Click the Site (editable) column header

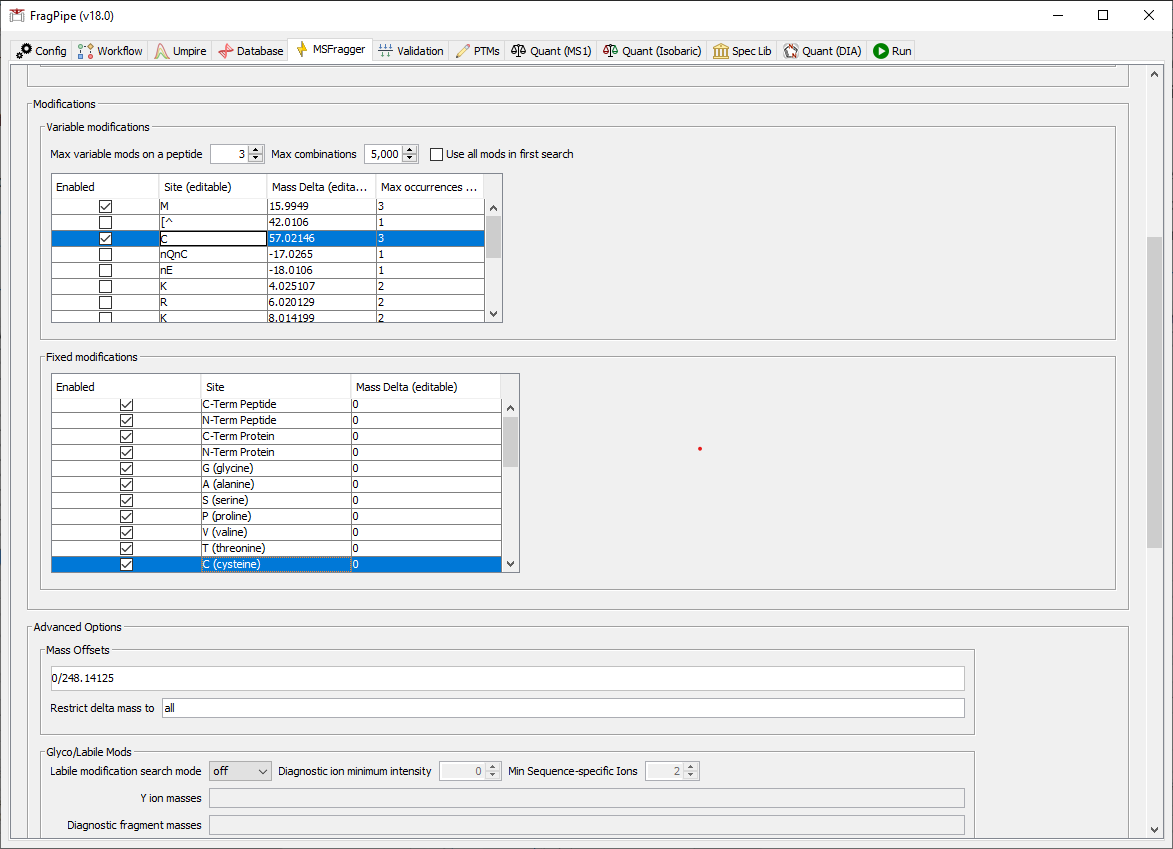[212, 187]
